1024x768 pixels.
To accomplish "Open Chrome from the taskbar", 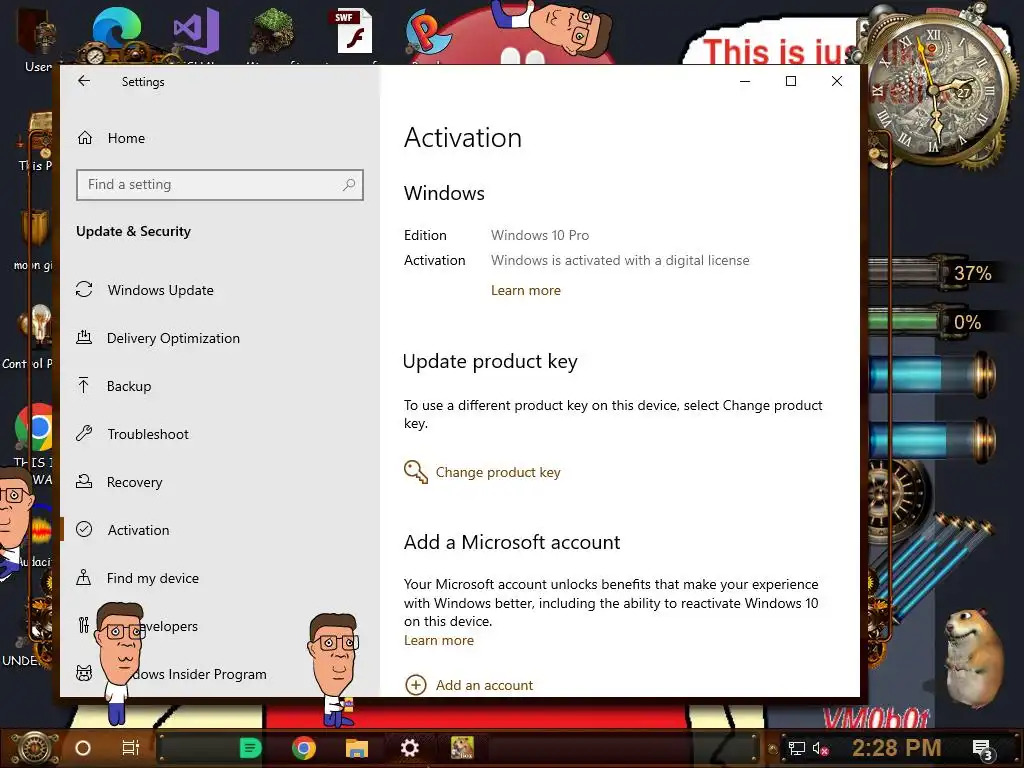I will [x=304, y=748].
